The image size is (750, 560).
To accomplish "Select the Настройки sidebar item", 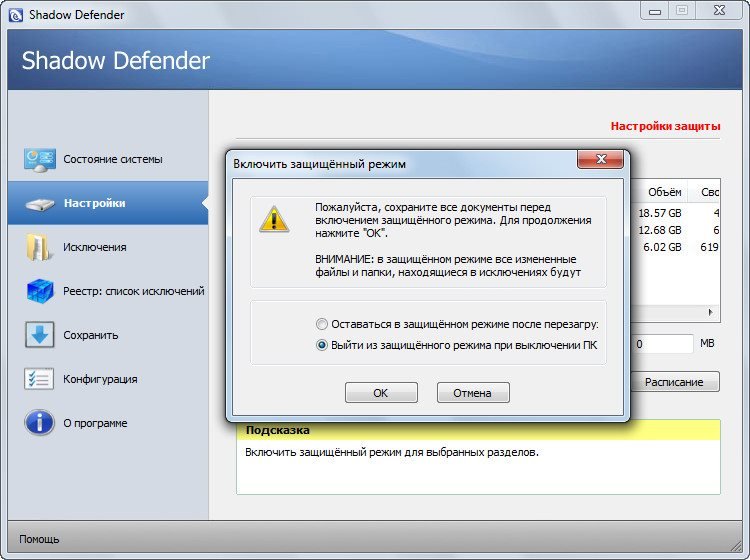I will coord(108,203).
